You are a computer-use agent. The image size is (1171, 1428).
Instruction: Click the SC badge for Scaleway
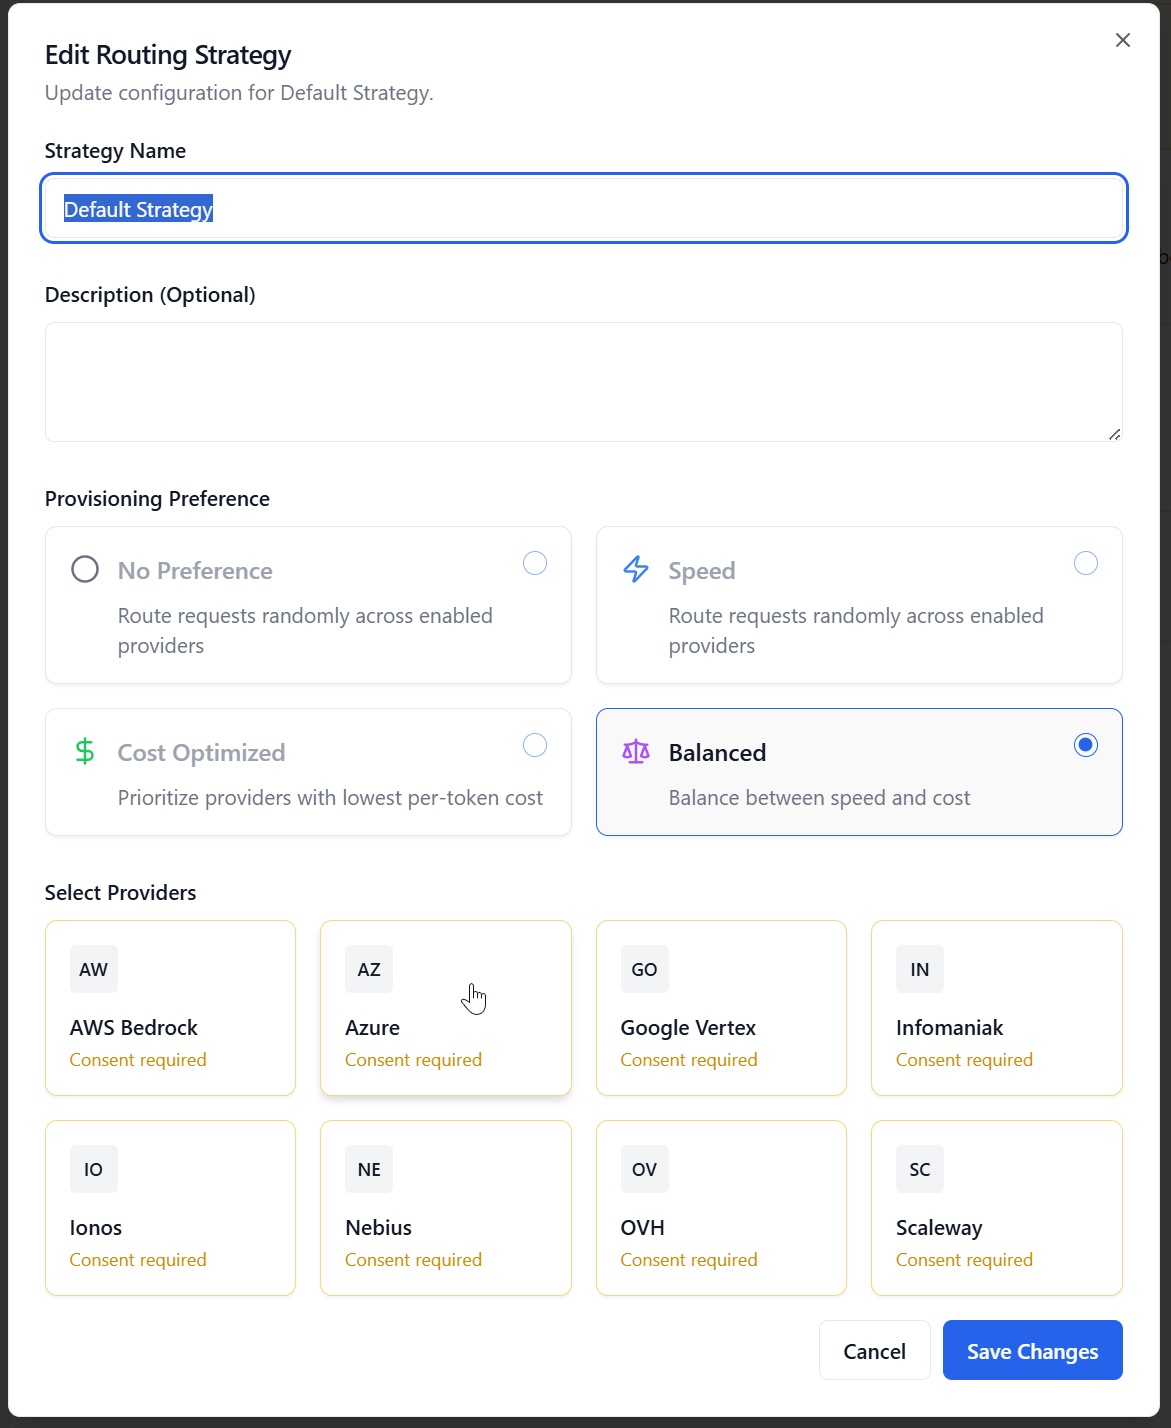click(919, 1169)
